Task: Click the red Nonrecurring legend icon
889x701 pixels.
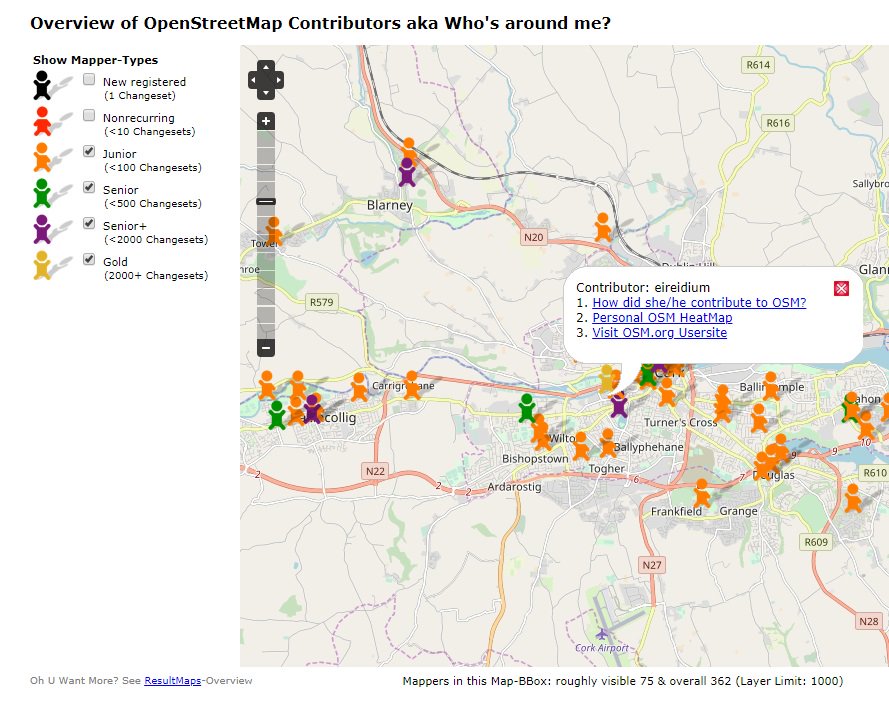Action: click(x=42, y=122)
